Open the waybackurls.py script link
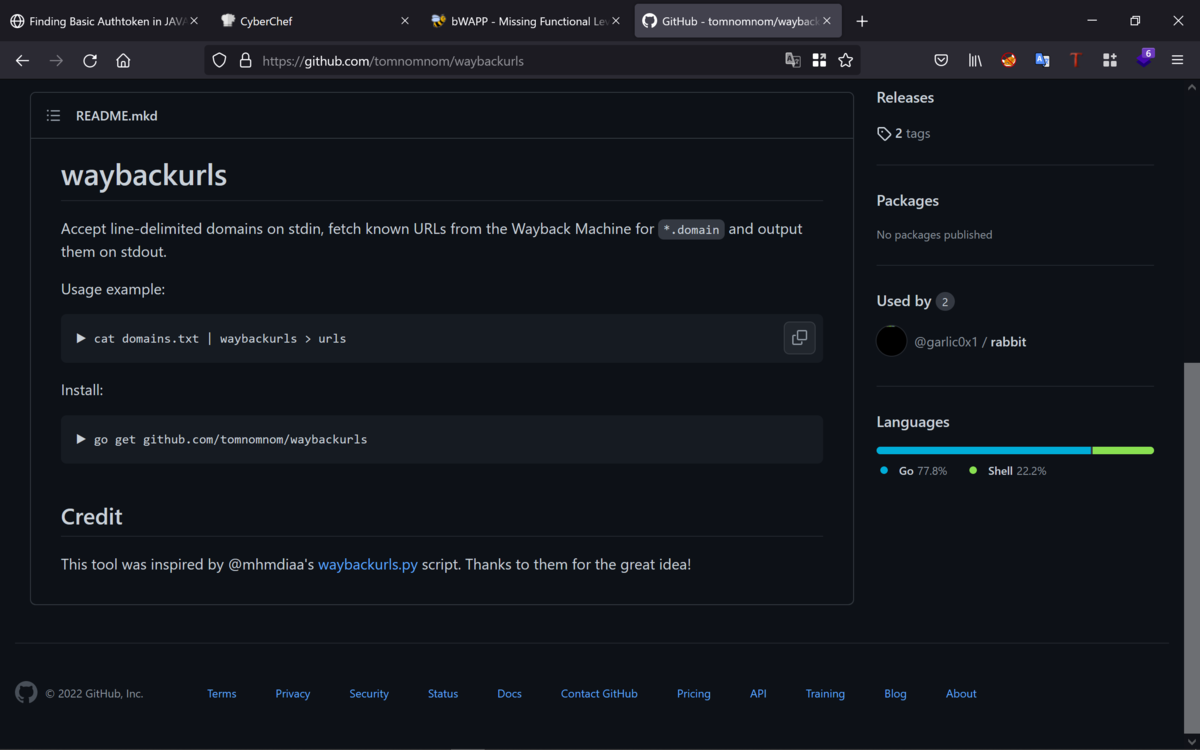1200x750 pixels. 368,564
